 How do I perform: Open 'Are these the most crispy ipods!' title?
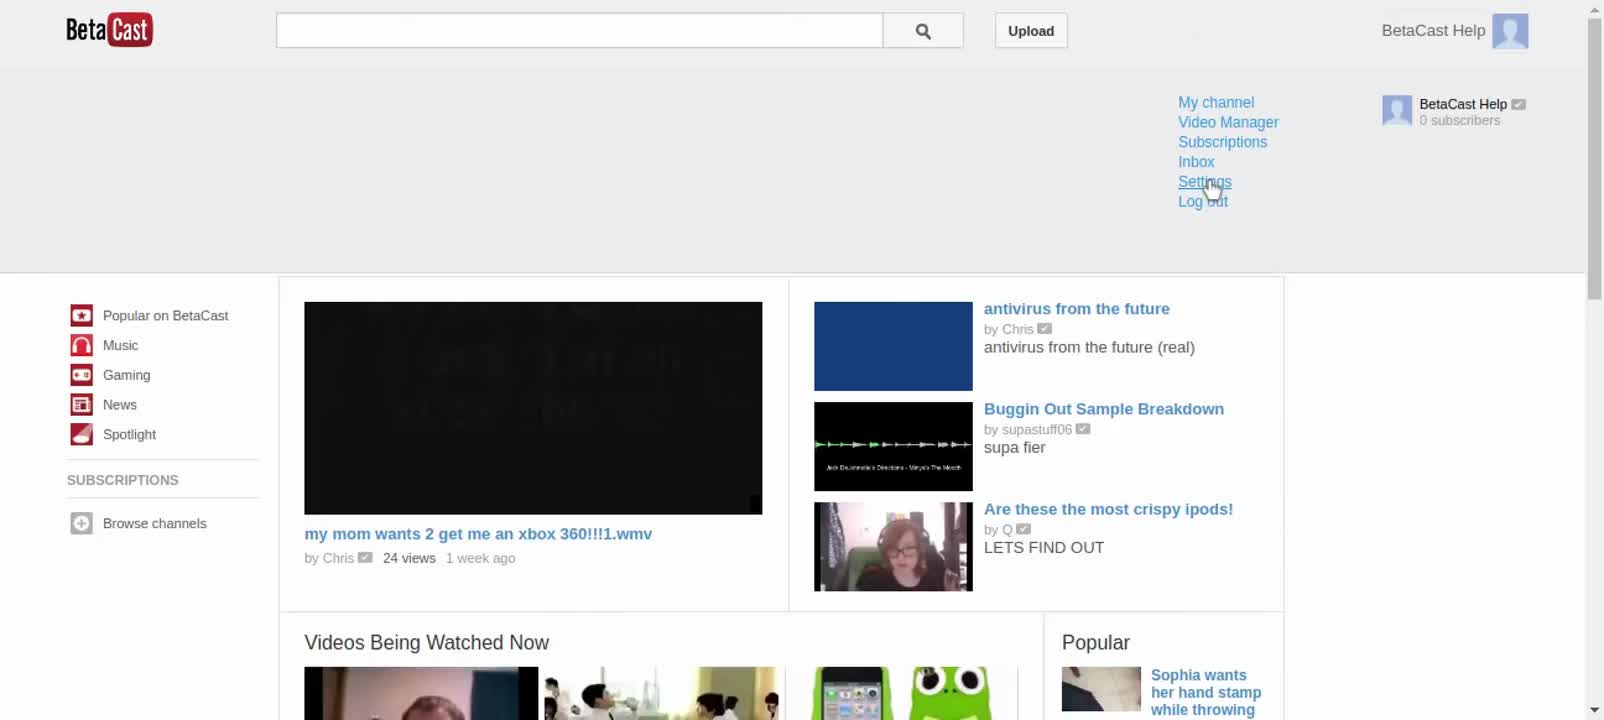click(1108, 509)
